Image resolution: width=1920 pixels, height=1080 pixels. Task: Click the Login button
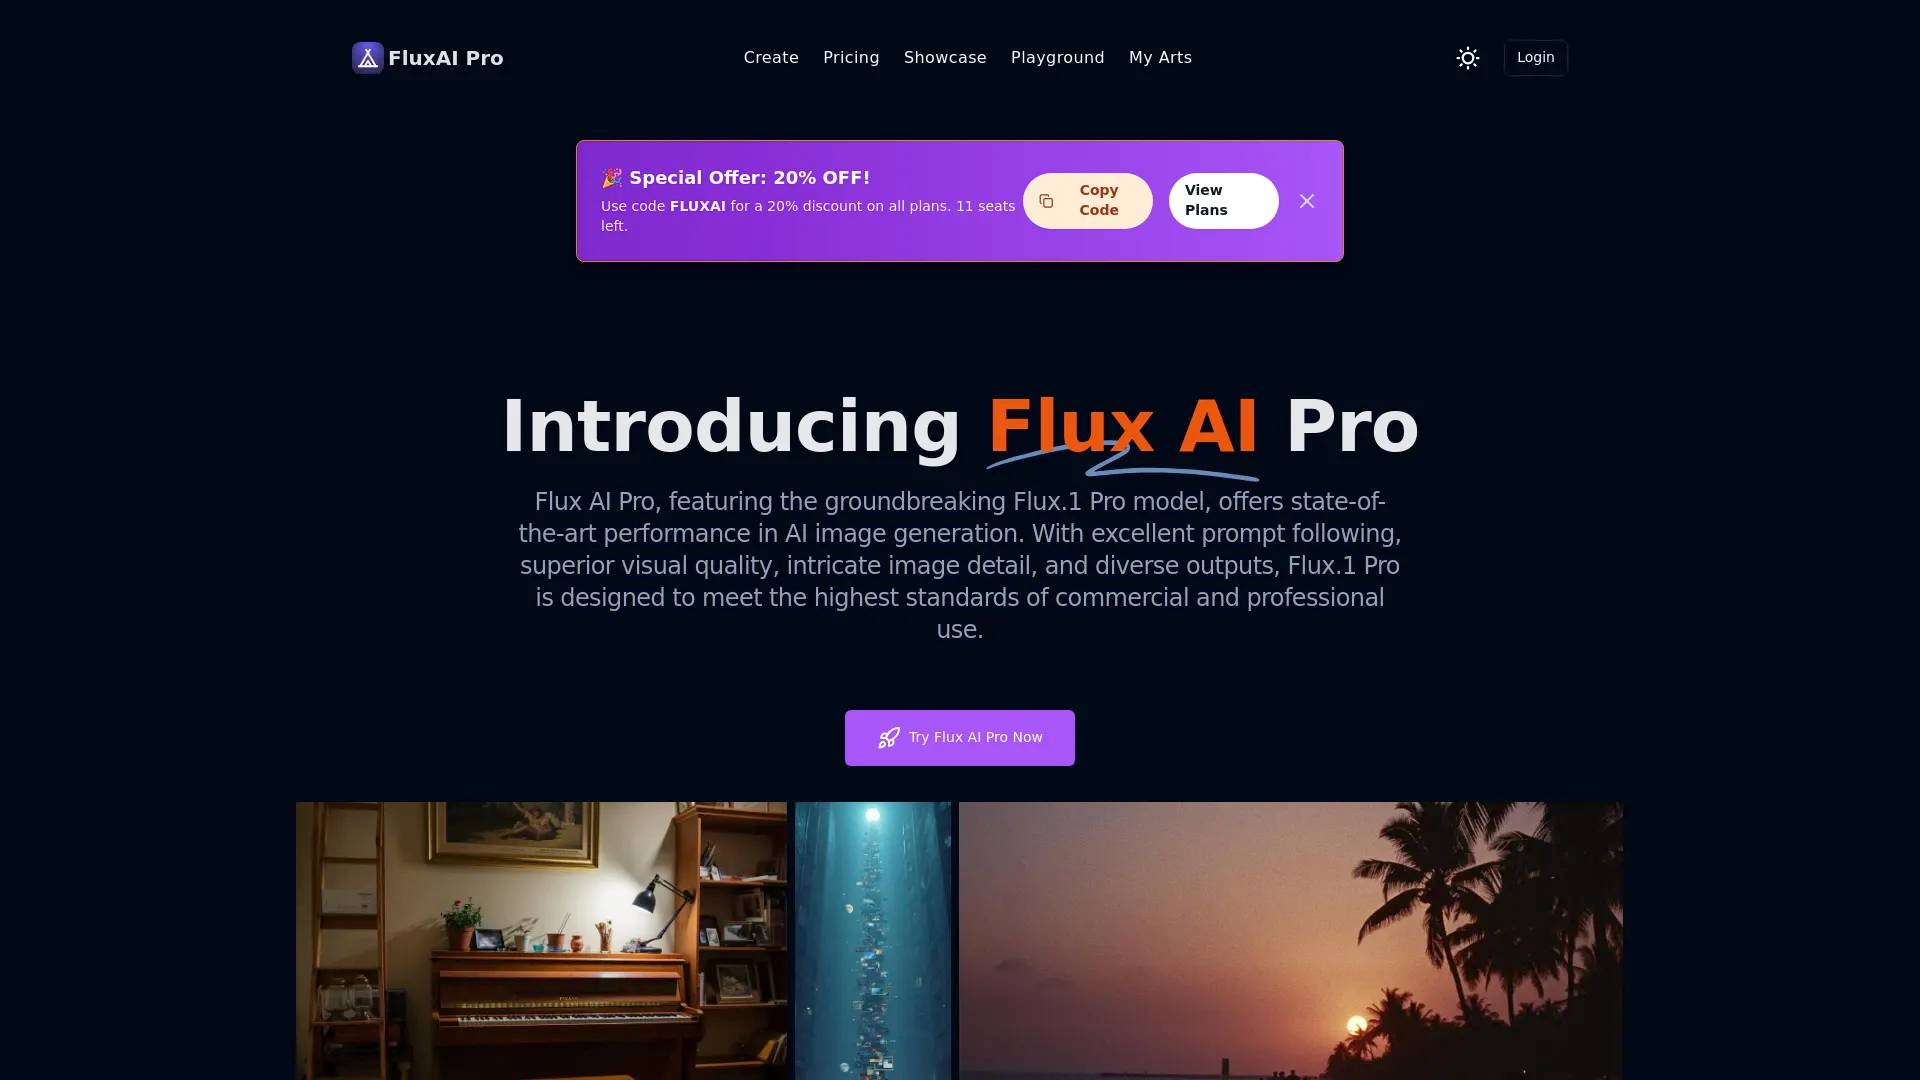click(1535, 57)
